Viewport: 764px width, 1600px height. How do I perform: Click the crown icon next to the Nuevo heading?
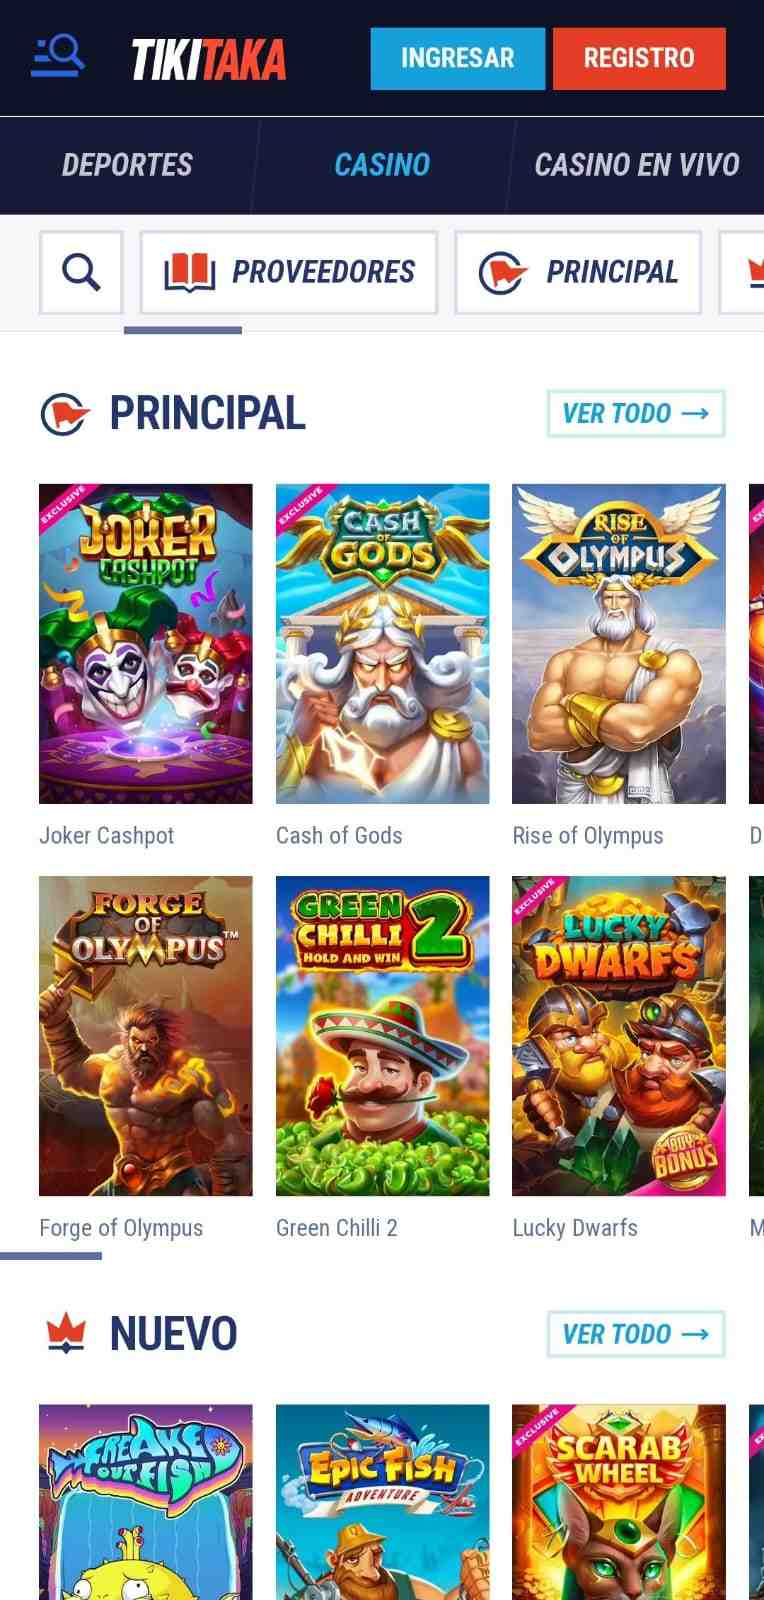coord(66,1333)
